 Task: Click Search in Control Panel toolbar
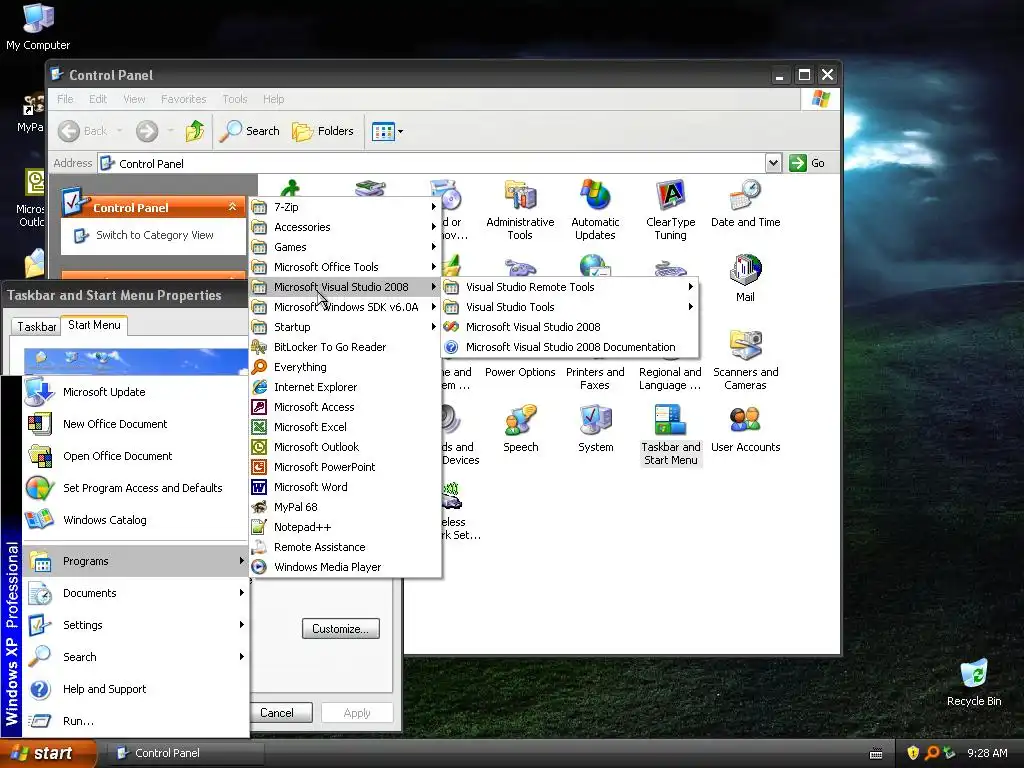pyautogui.click(x=249, y=131)
